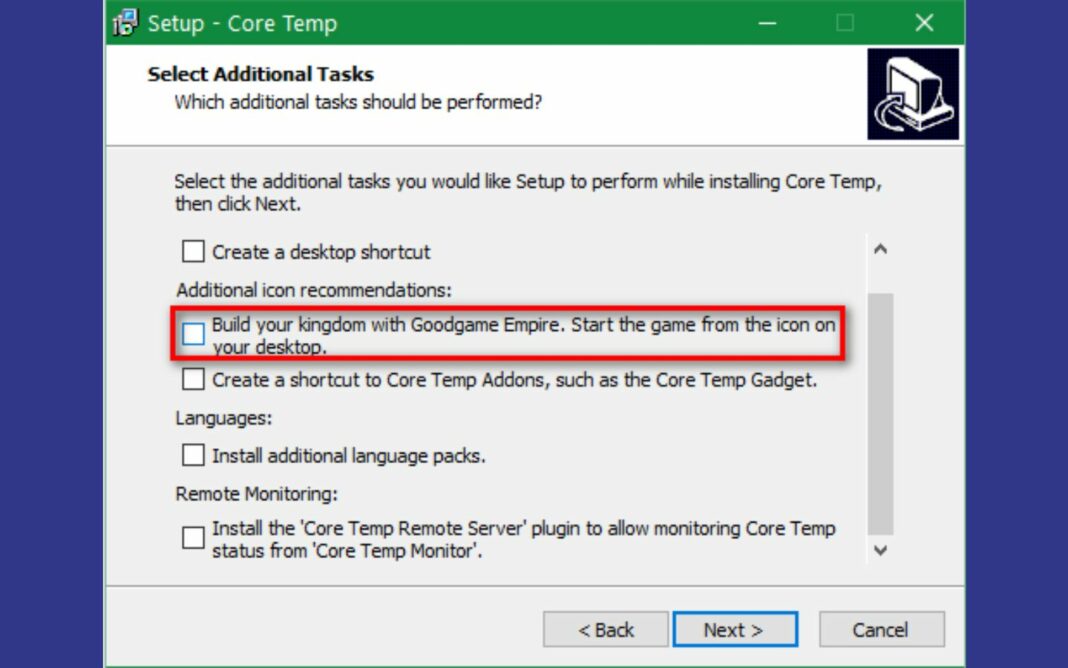Click the "Setup - Core Temp" title bar text
The width and height of the screenshot is (1068, 668).
coord(242,23)
